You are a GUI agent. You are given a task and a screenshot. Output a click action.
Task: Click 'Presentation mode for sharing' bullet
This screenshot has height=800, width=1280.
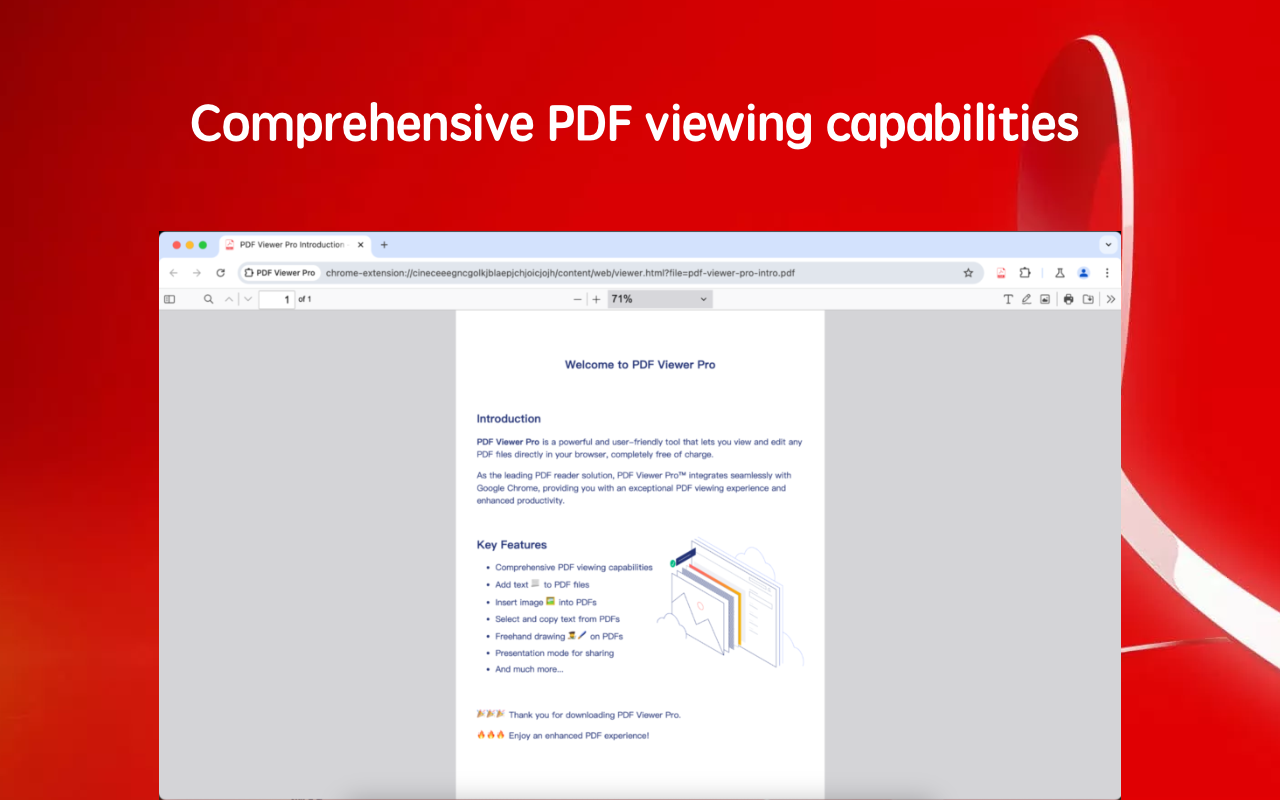click(x=554, y=653)
